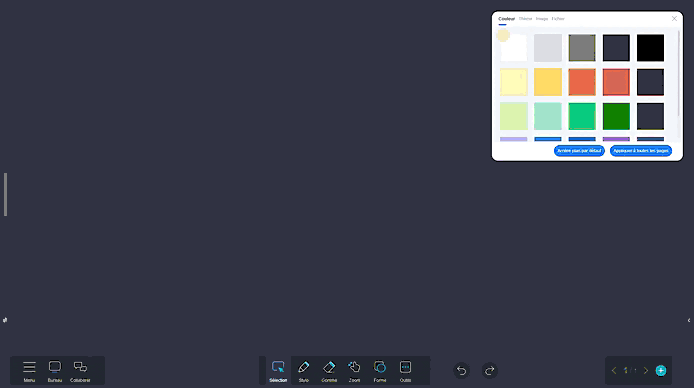
Task: Pick the dark swatch in third row
Action: coord(650,116)
